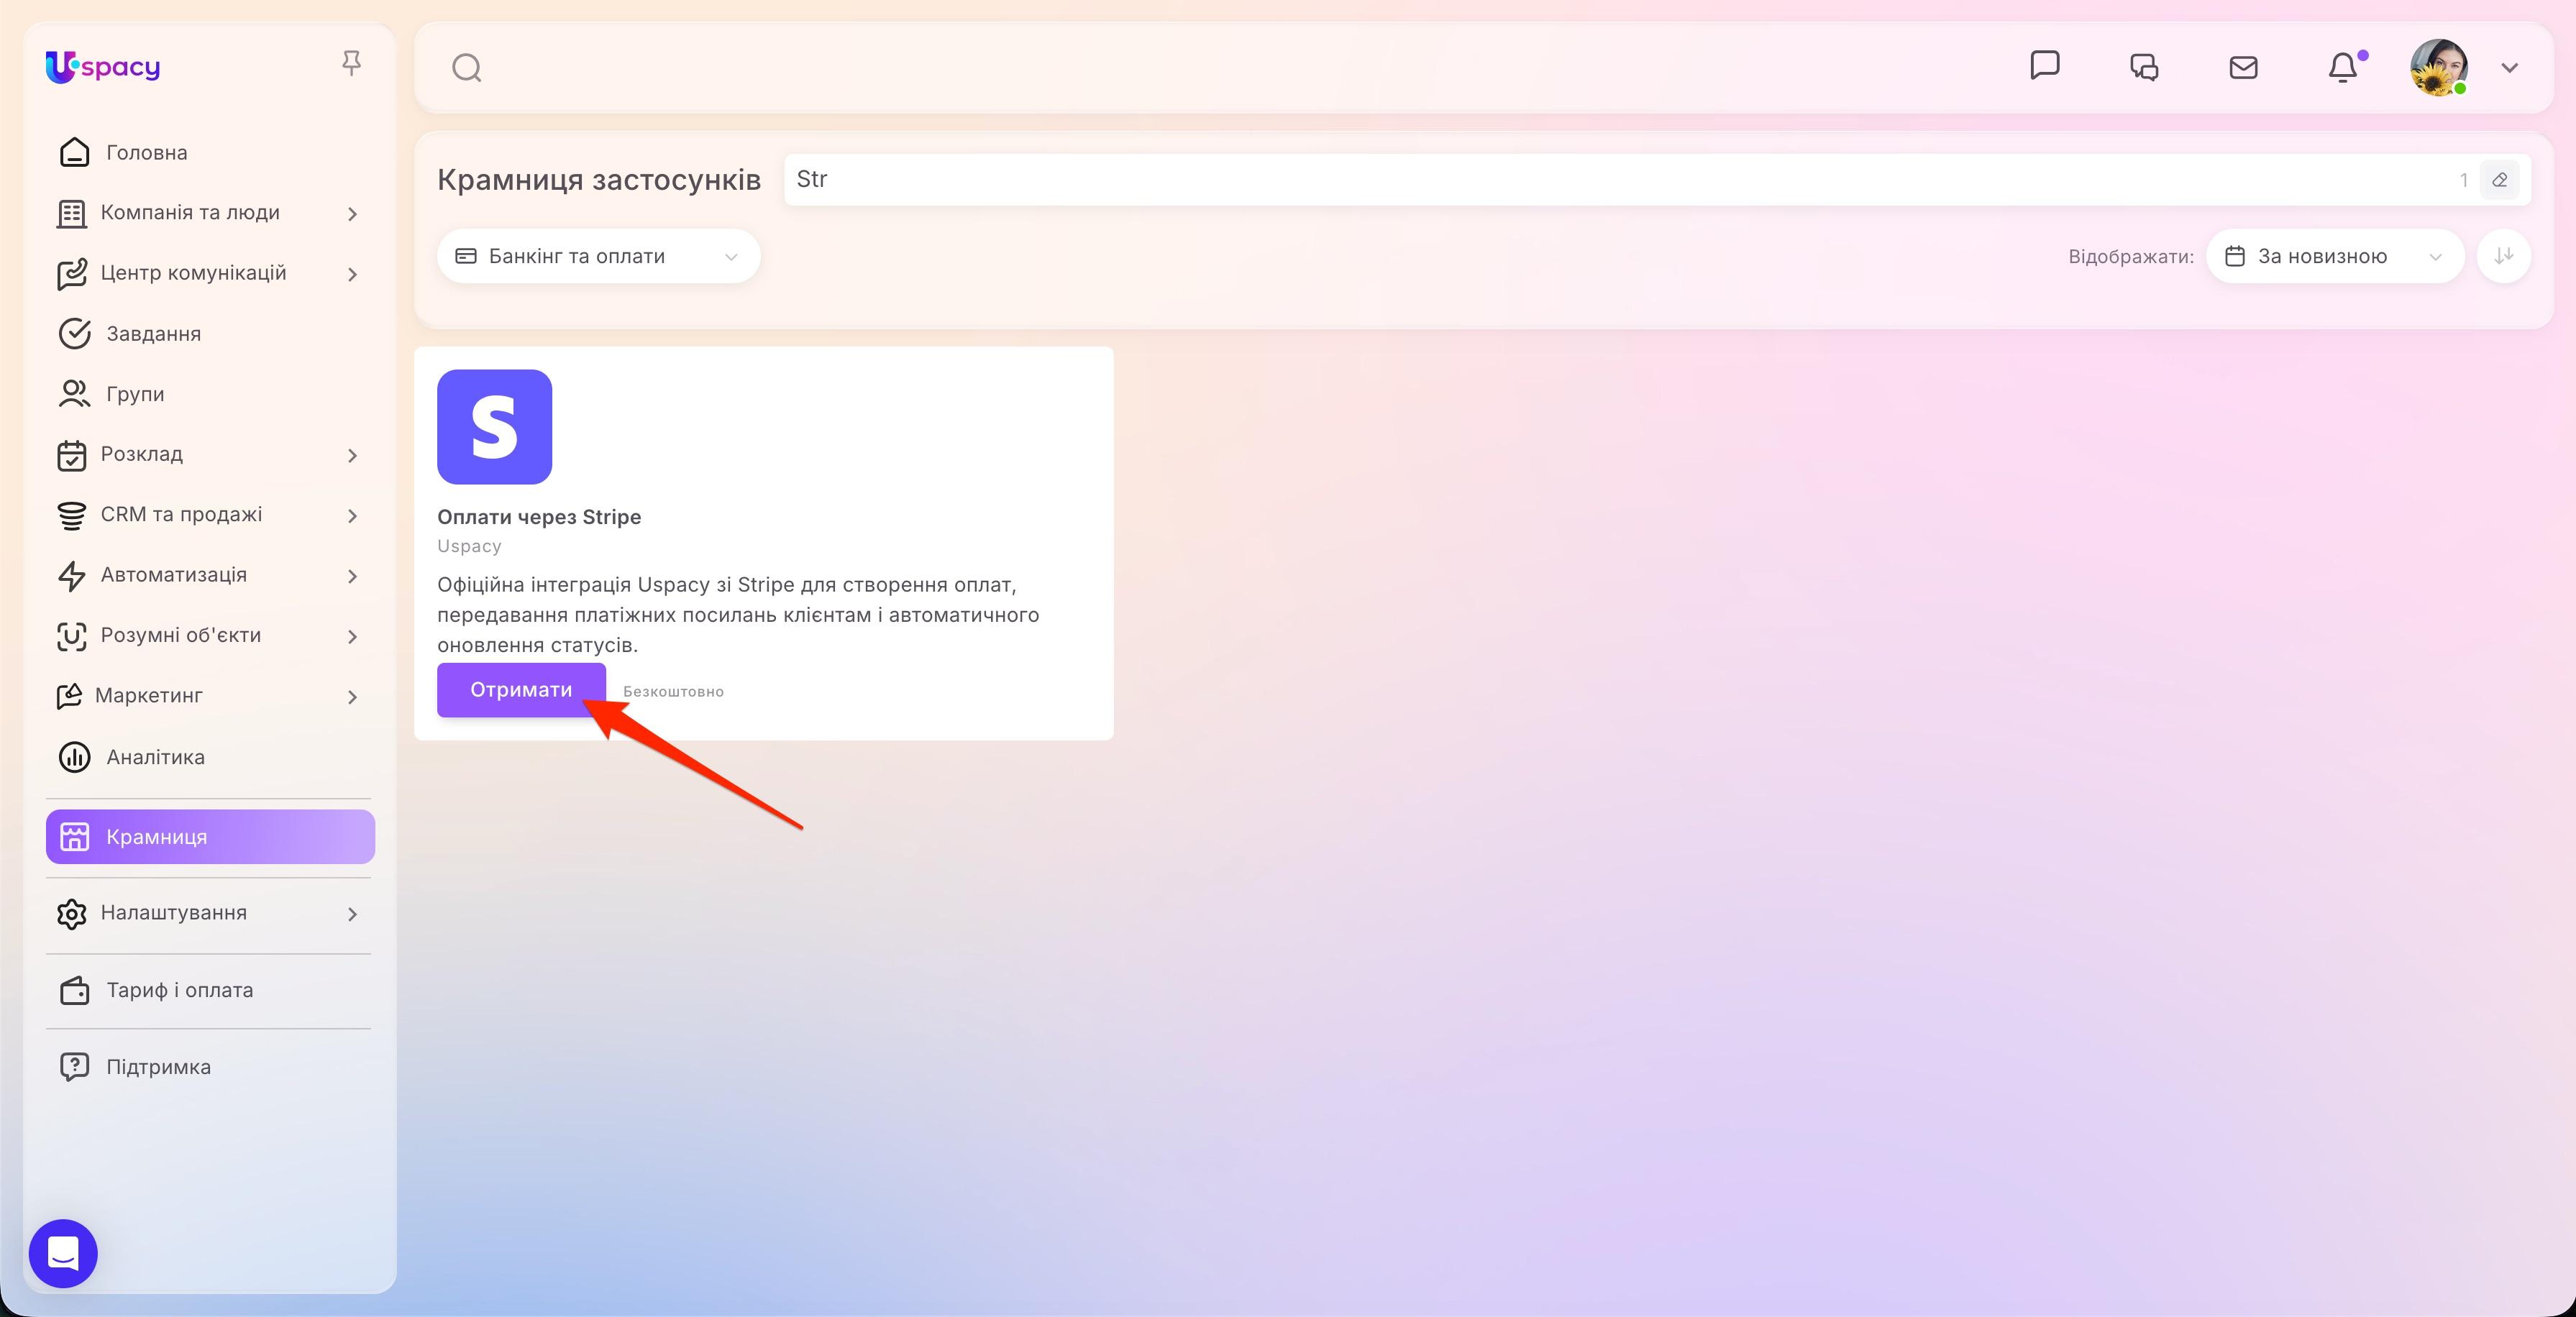Expand Автоматизація submenu arrow
The width and height of the screenshot is (2576, 1317).
(352, 576)
